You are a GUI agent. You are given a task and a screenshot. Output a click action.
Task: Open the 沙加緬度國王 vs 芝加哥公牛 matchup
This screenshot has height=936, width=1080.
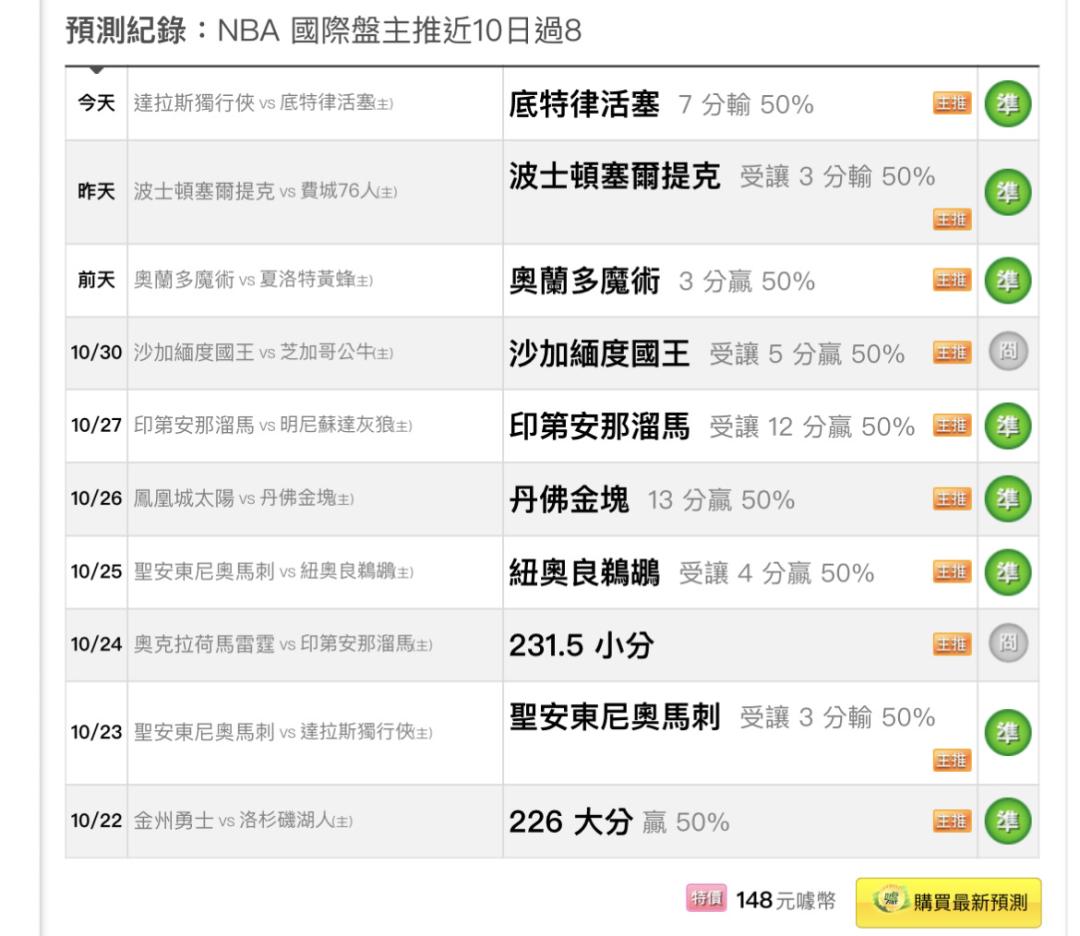tap(263, 353)
